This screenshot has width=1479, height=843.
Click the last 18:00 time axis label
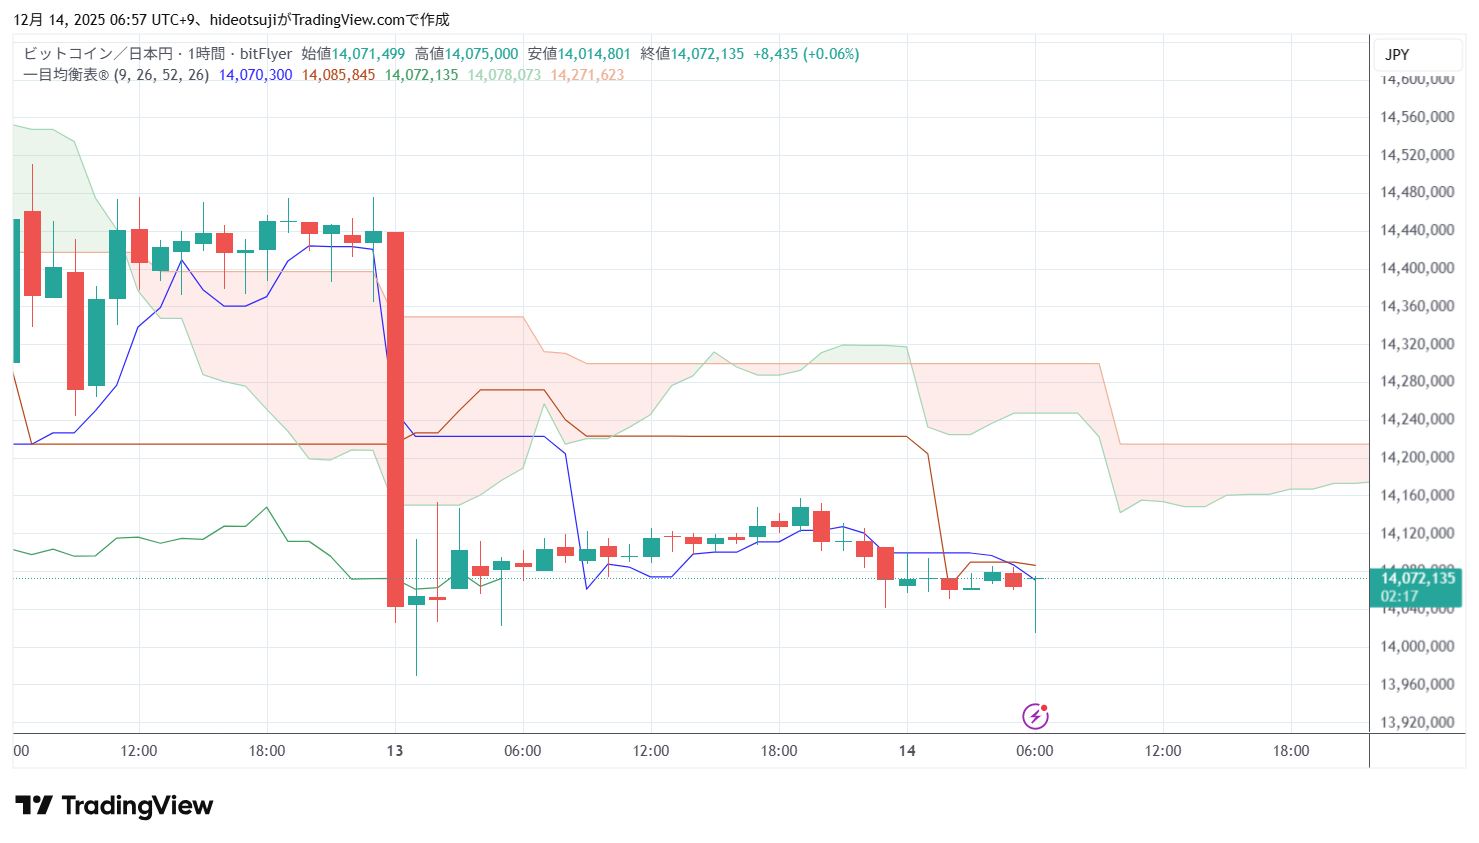point(1291,751)
